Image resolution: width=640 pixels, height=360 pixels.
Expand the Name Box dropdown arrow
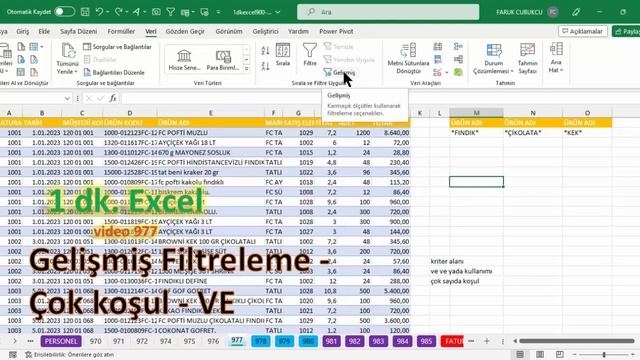pyautogui.click(x=67, y=98)
